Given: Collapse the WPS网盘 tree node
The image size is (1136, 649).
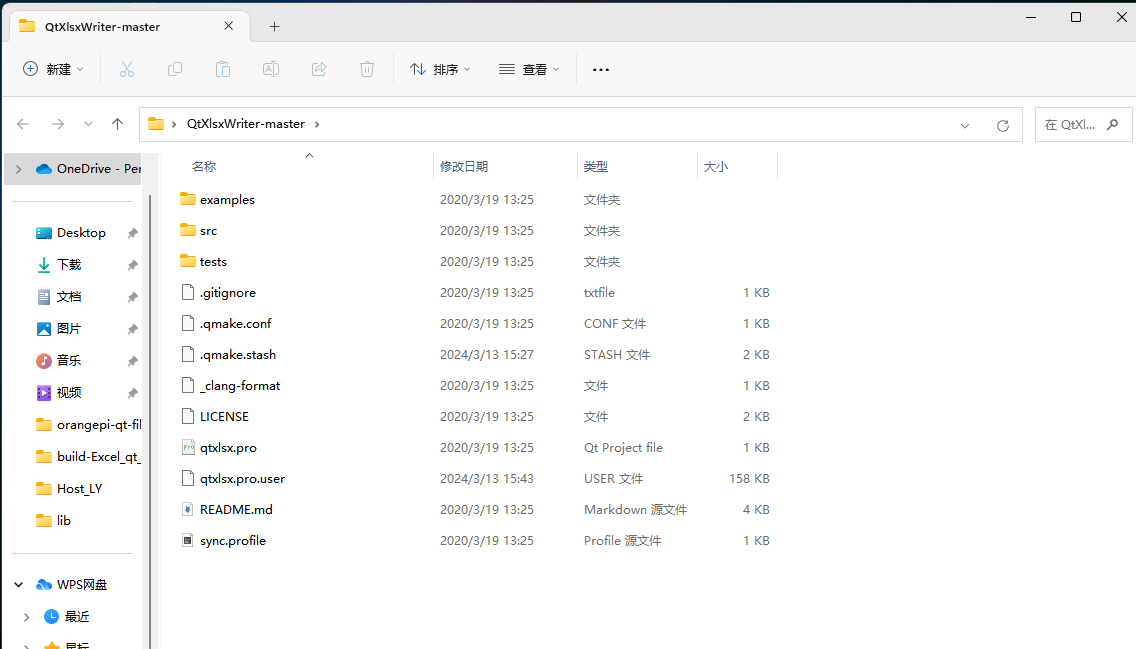Looking at the screenshot, I should [x=19, y=585].
